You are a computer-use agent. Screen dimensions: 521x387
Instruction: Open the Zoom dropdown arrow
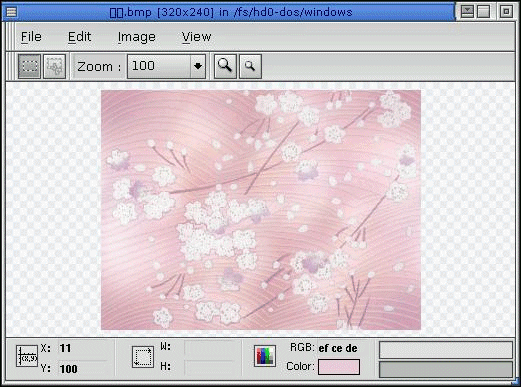198,66
